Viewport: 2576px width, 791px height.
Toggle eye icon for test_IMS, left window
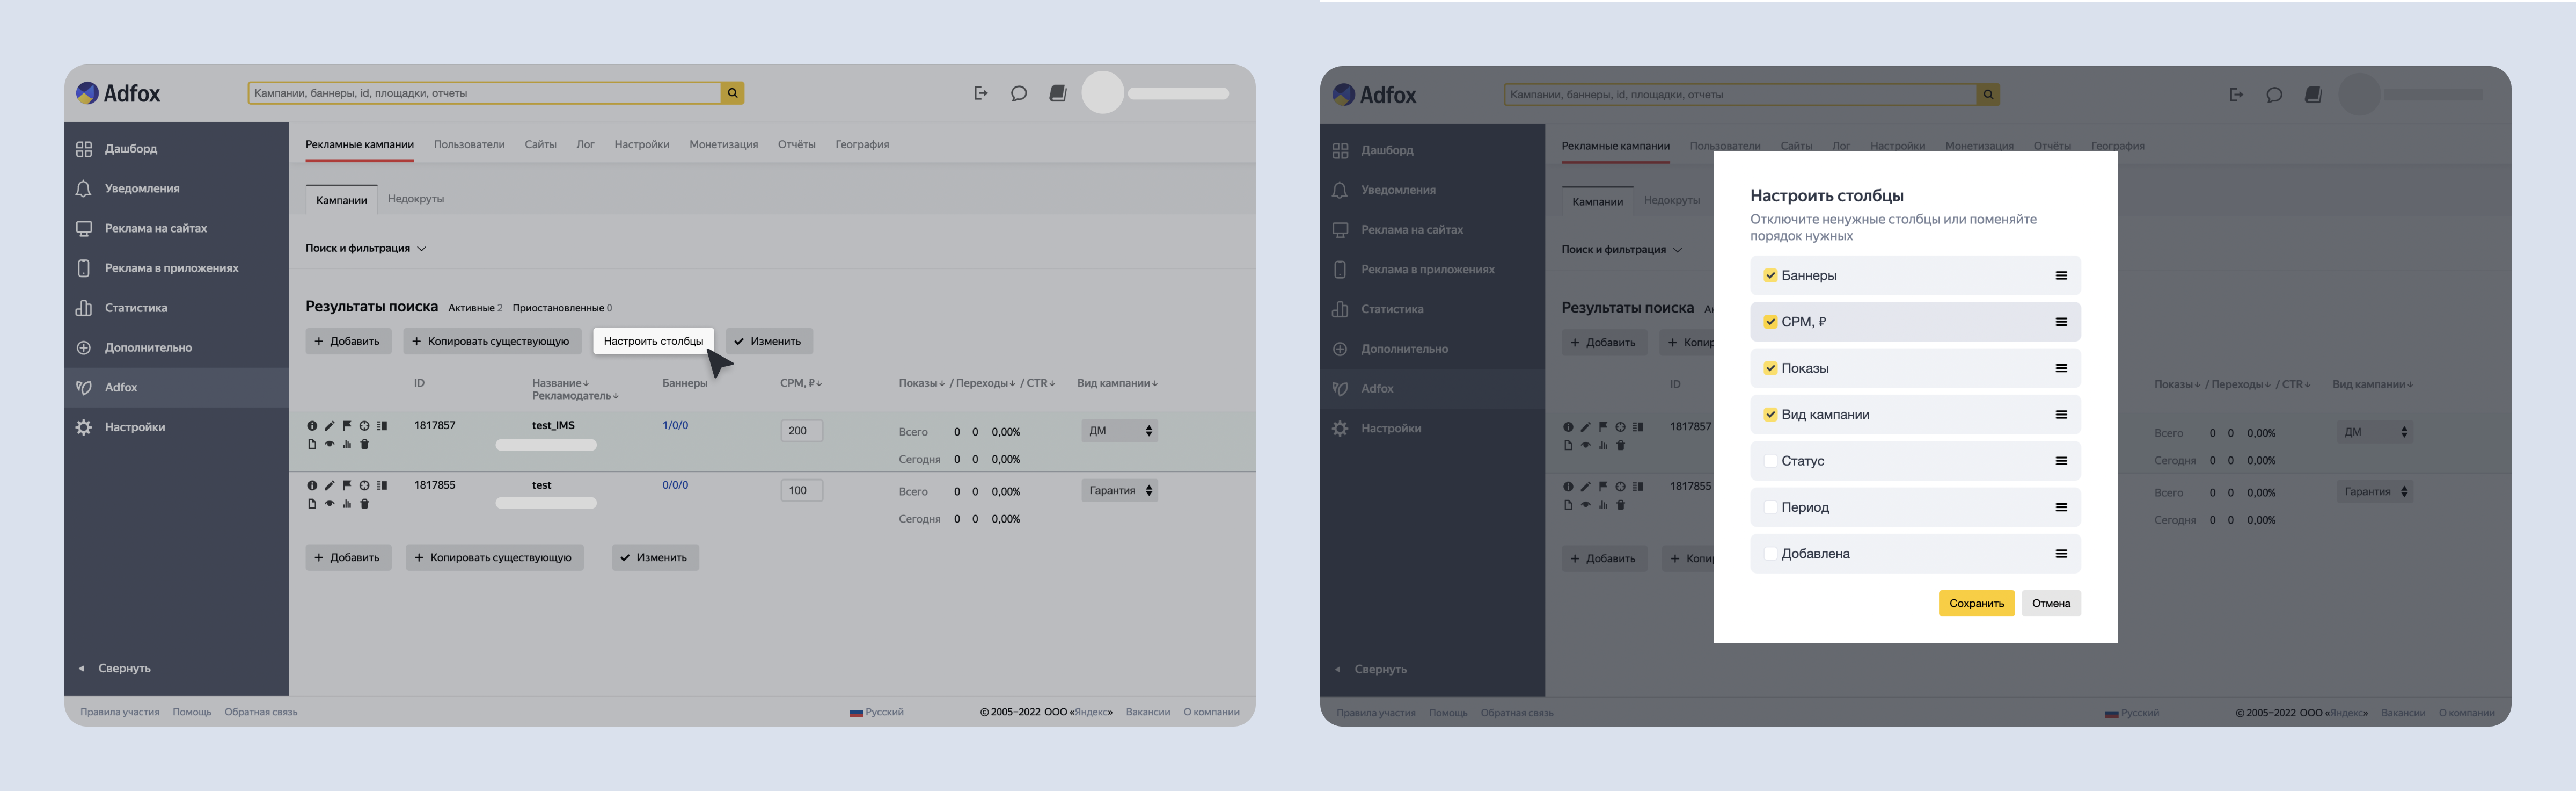(329, 444)
